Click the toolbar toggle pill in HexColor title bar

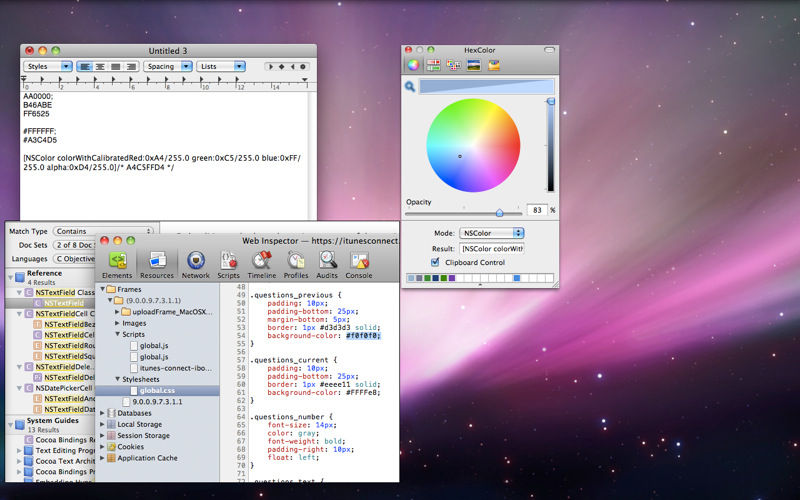[x=549, y=50]
